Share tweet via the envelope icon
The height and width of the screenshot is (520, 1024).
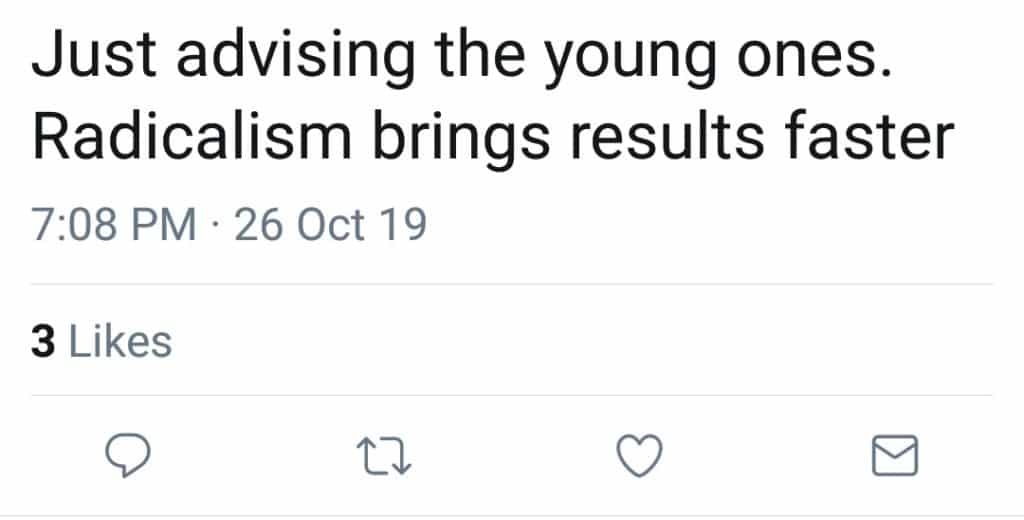click(894, 457)
